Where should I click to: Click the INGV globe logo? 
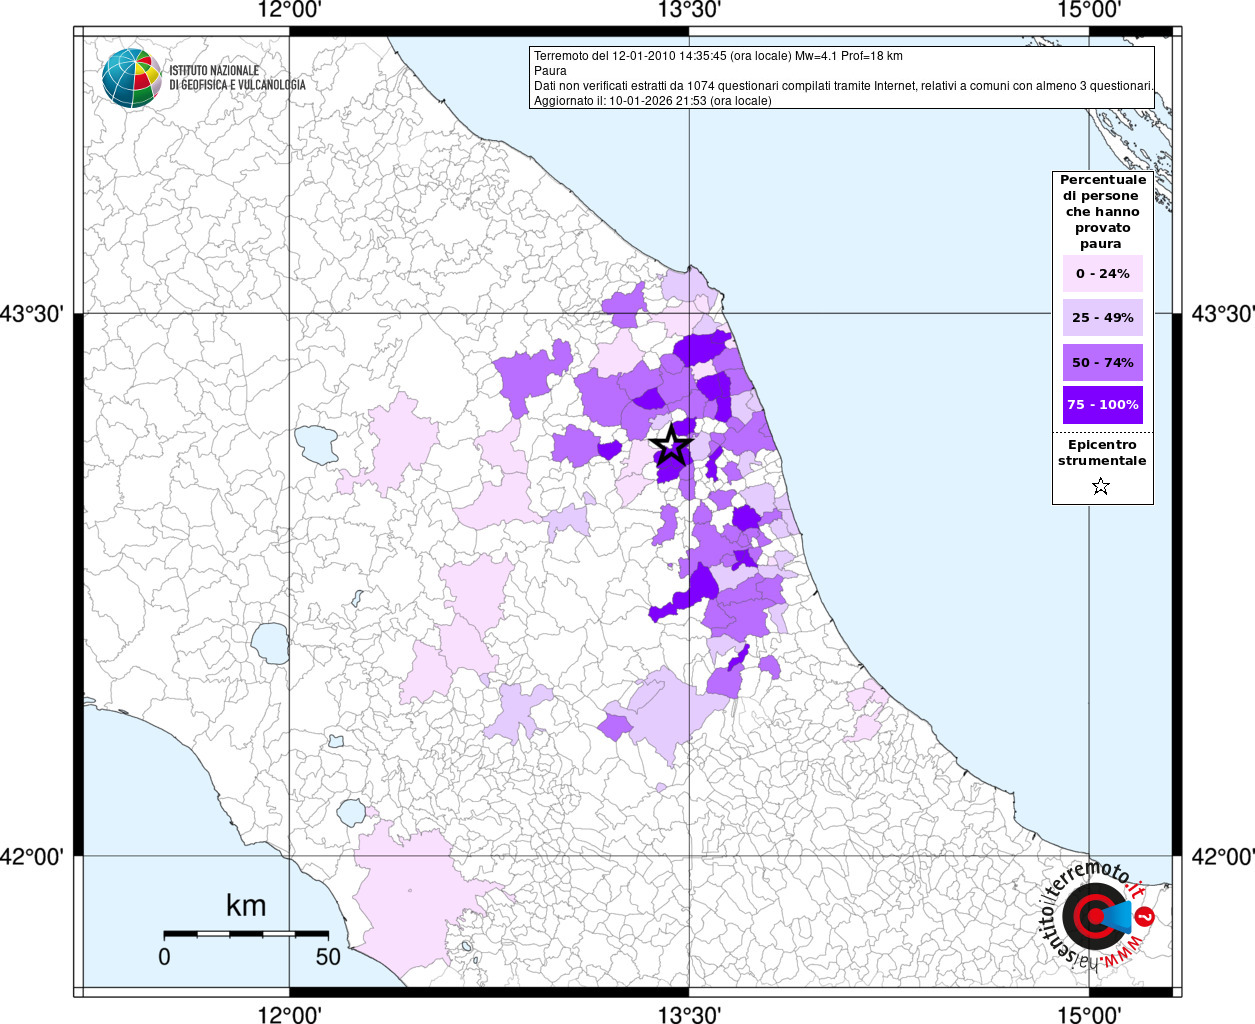pyautogui.click(x=131, y=78)
